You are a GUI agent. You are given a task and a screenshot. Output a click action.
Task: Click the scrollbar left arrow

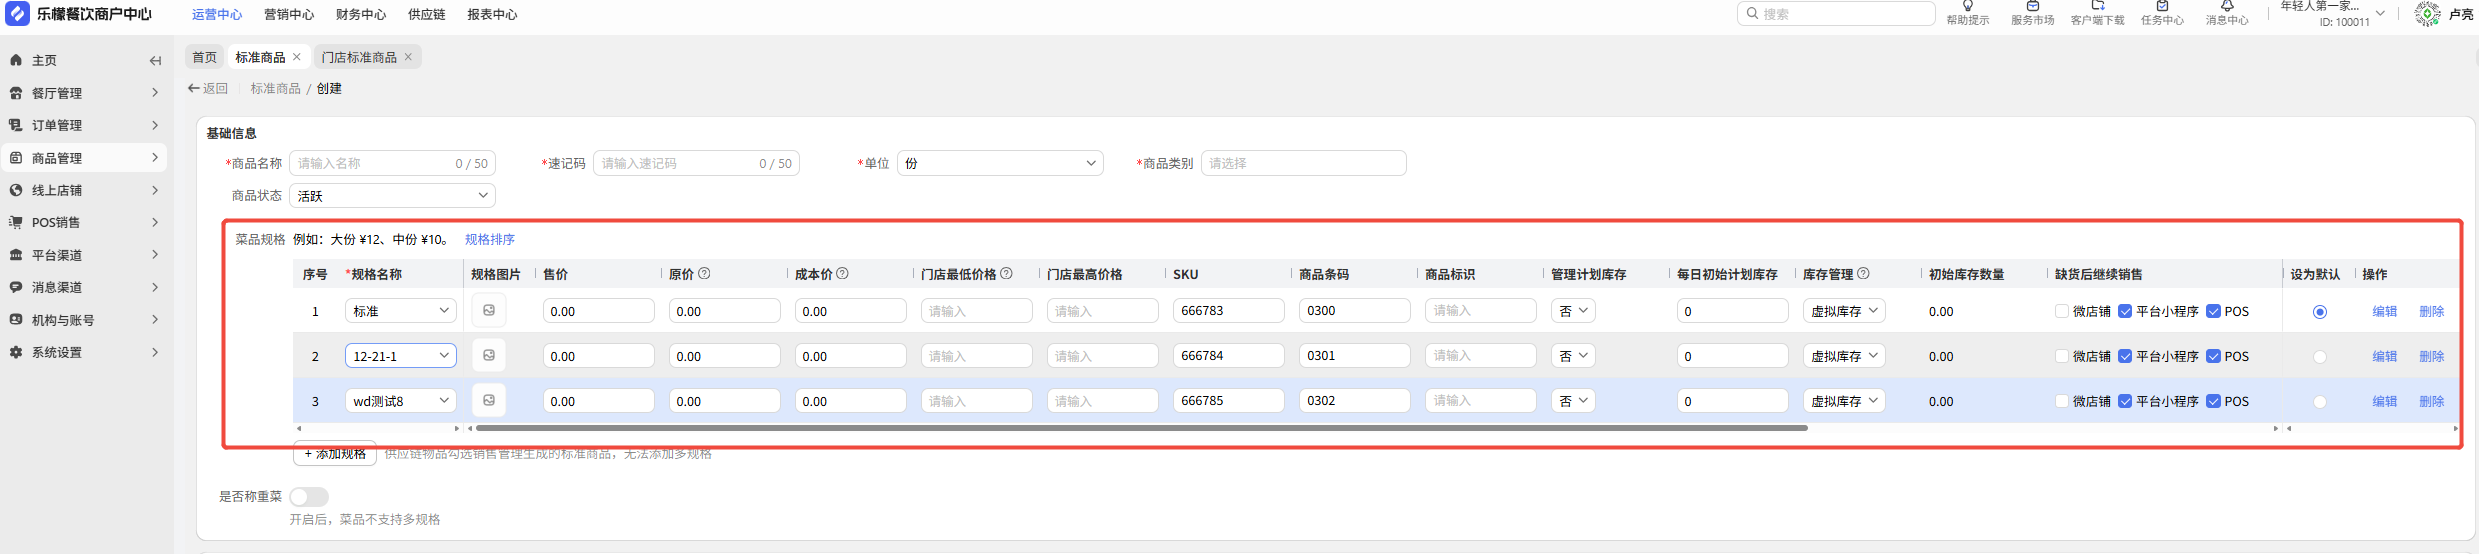point(470,428)
